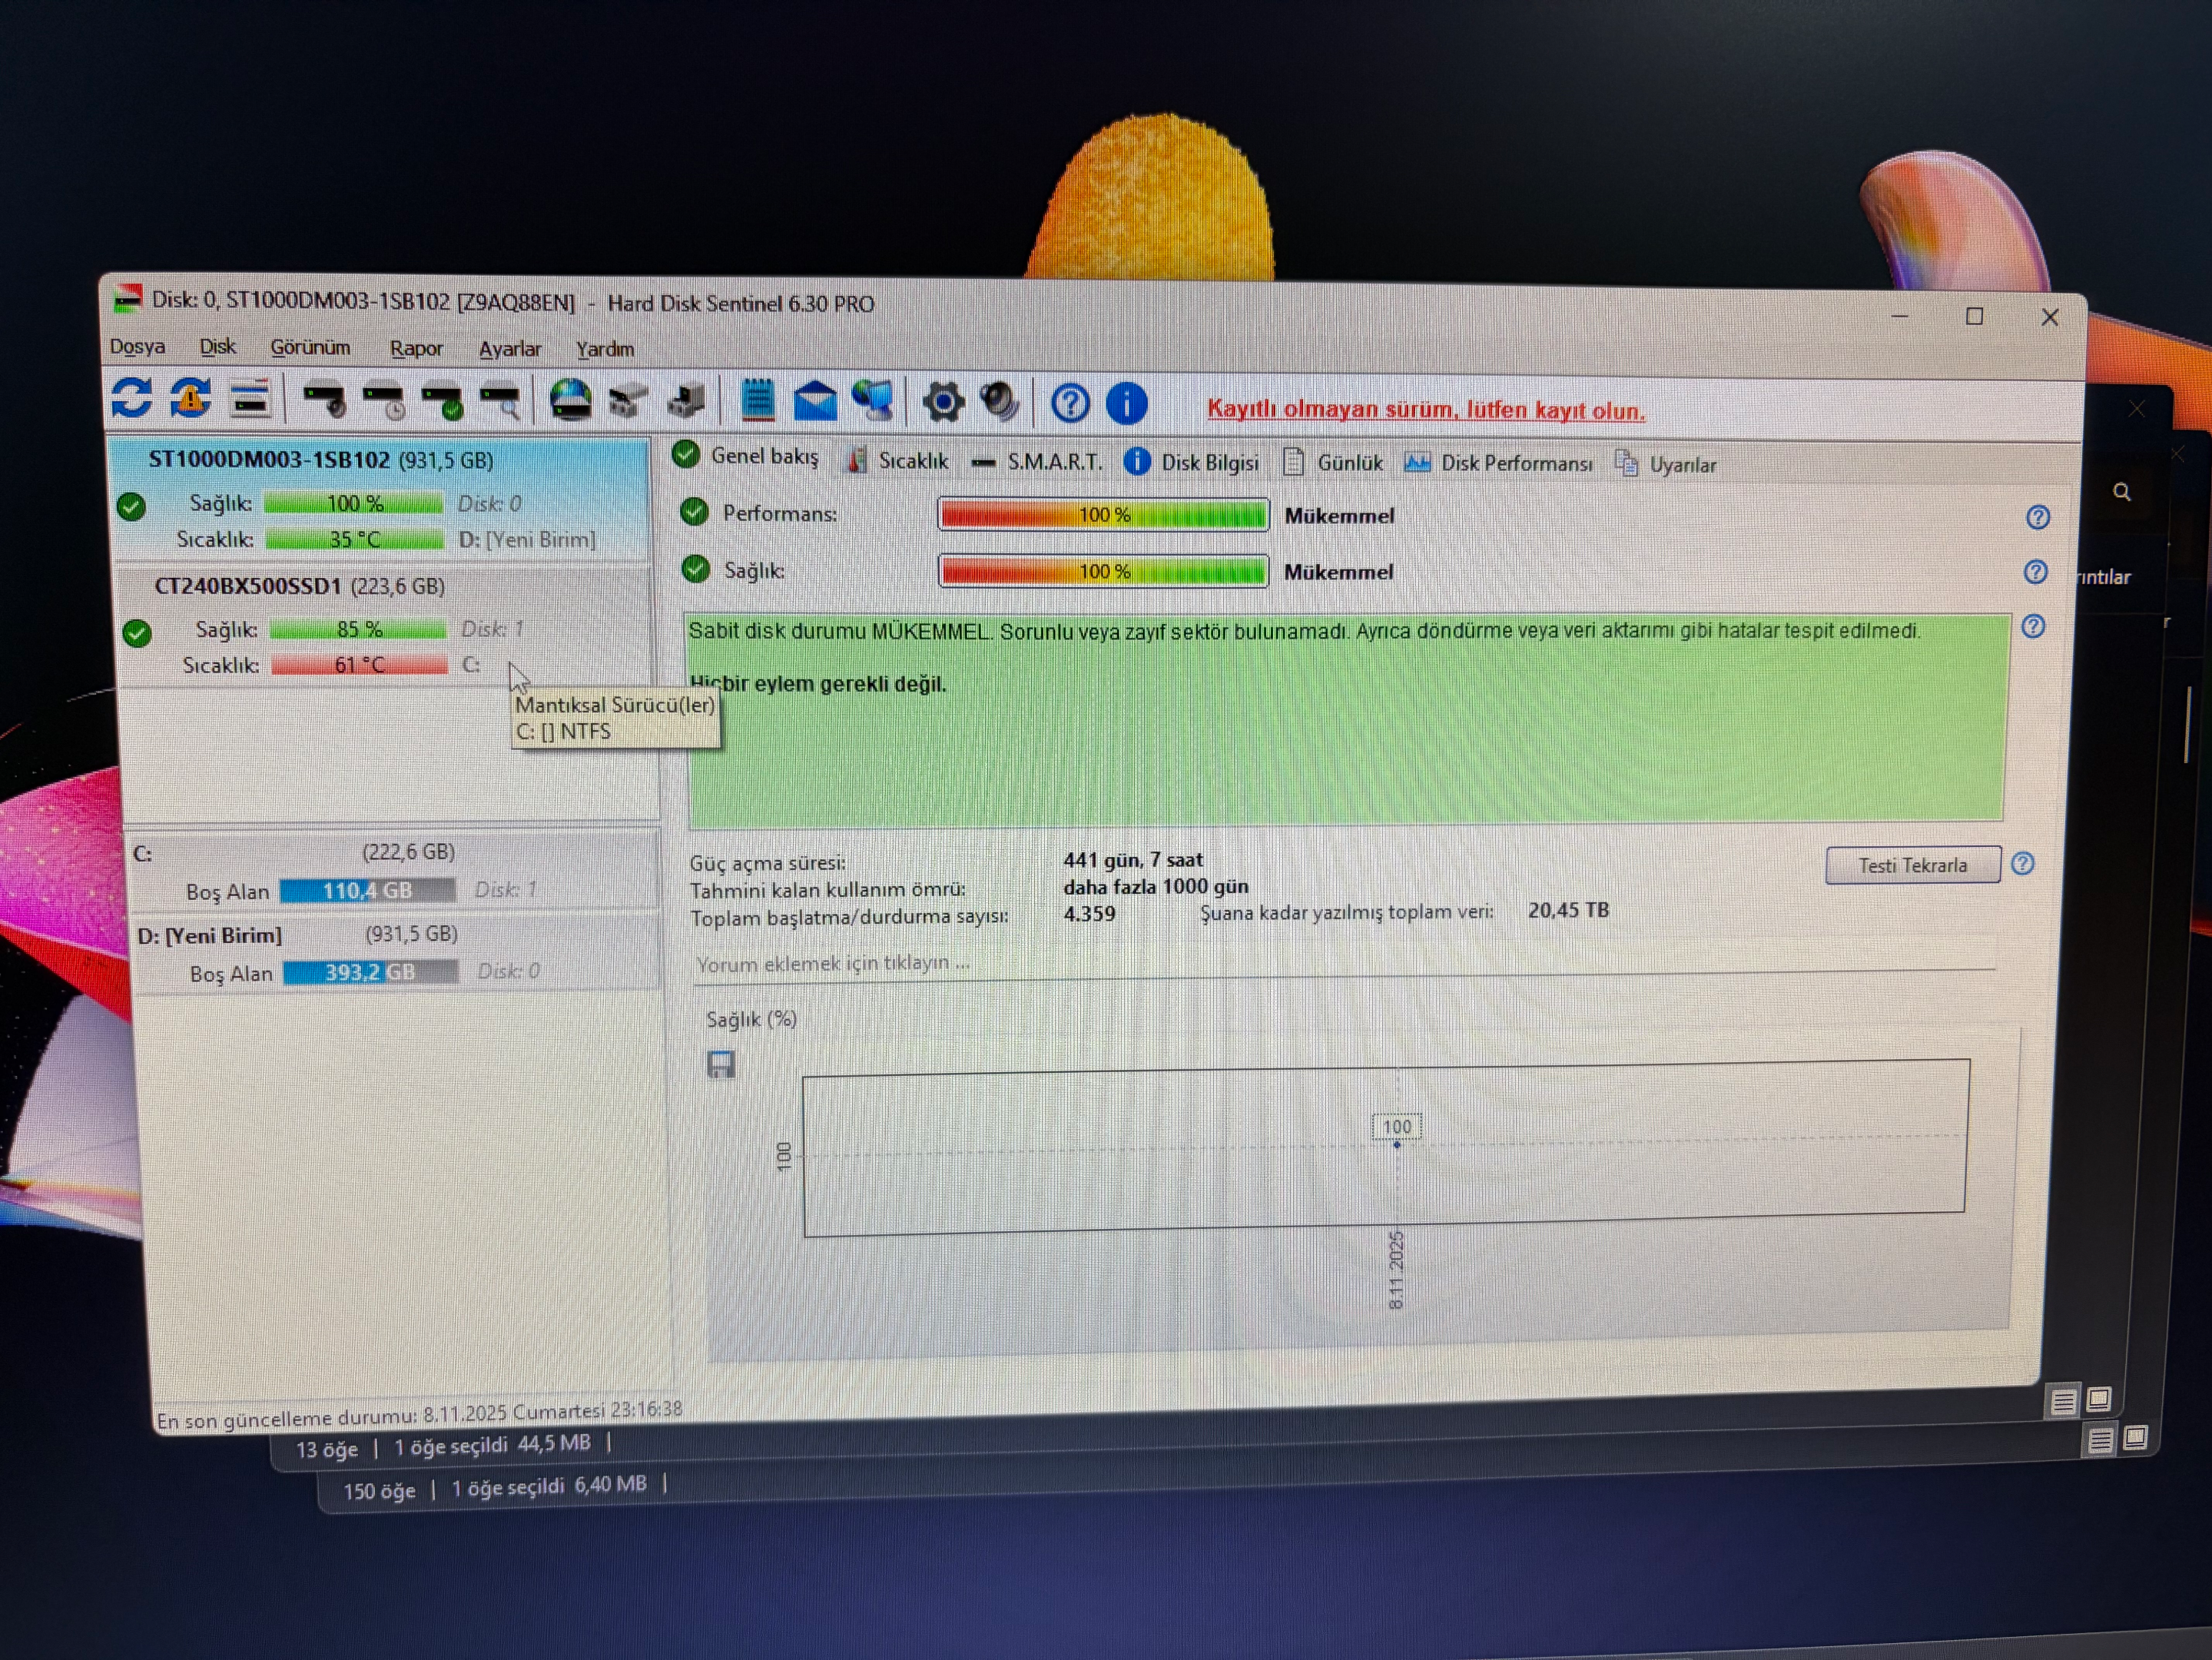The image size is (2212, 1660).
Task: Click the blue envelope e-mail icon
Action: pos(815,401)
